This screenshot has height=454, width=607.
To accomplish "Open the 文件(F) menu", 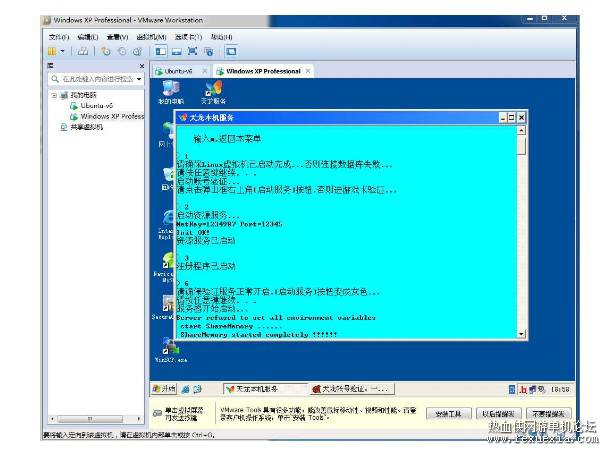I will coord(59,37).
